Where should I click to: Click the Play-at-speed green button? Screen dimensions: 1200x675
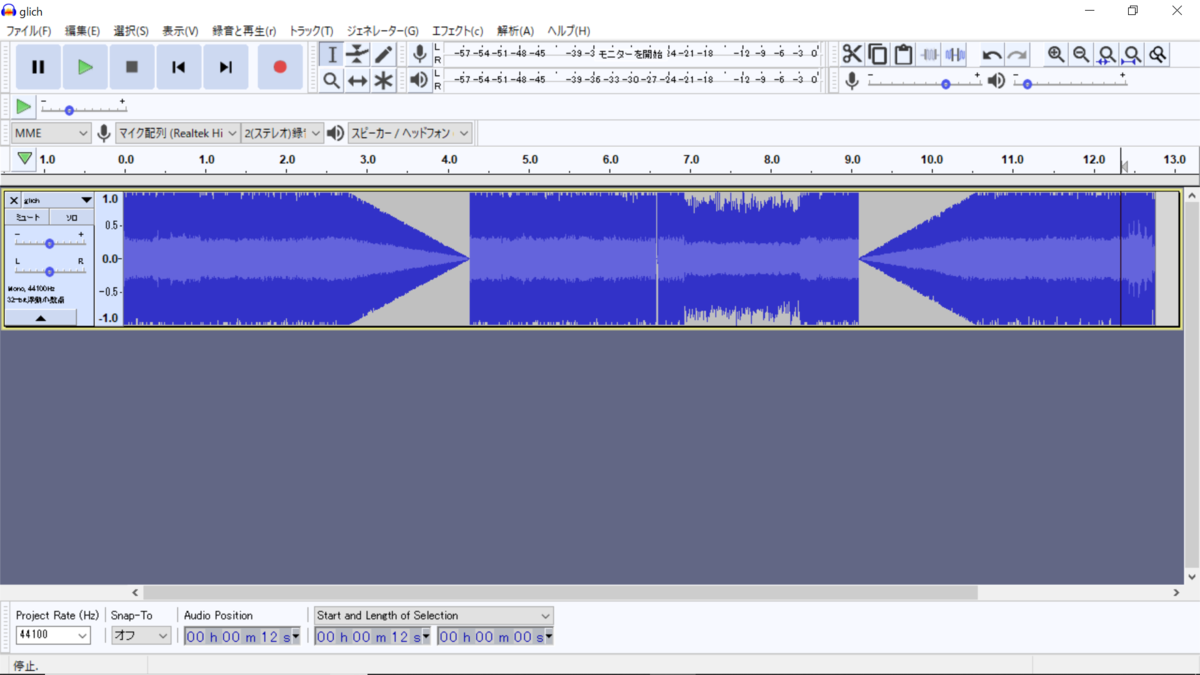[x=24, y=106]
